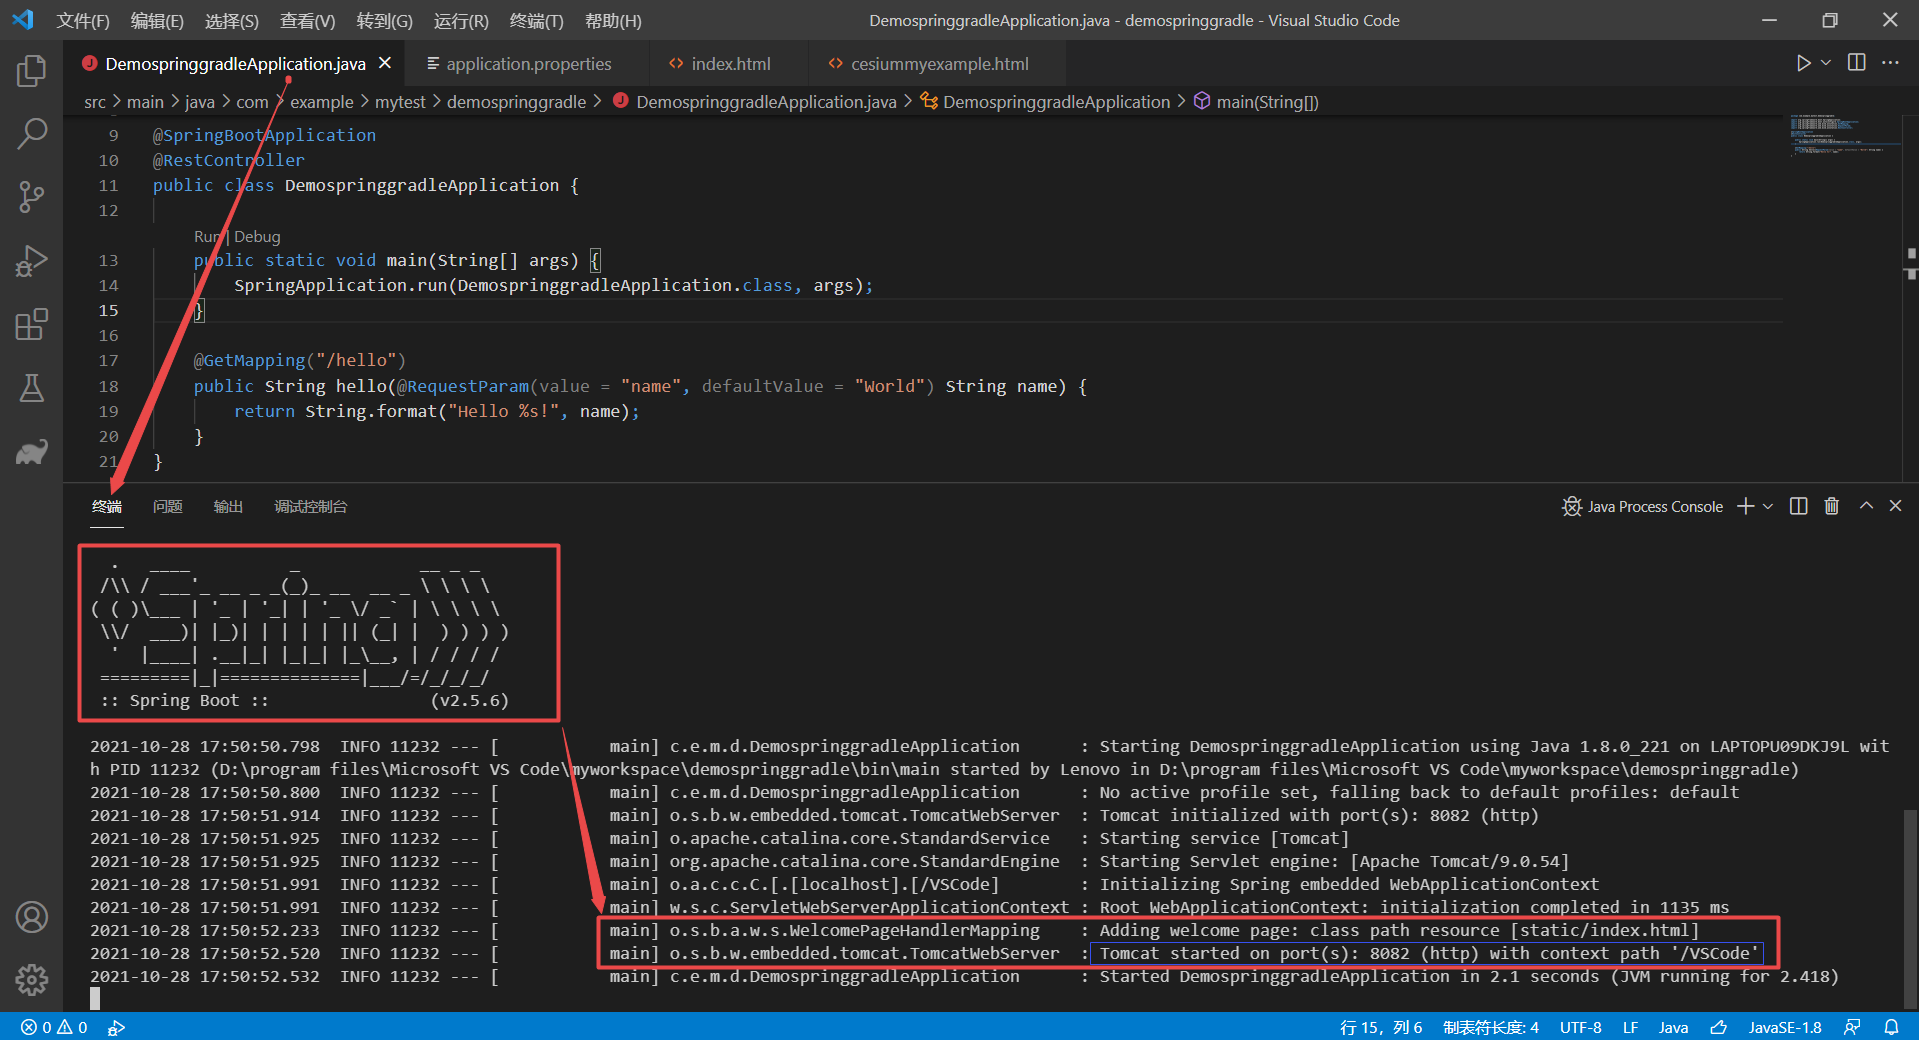
Task: Change UTF-8 file encoding
Action: pos(1581,1027)
